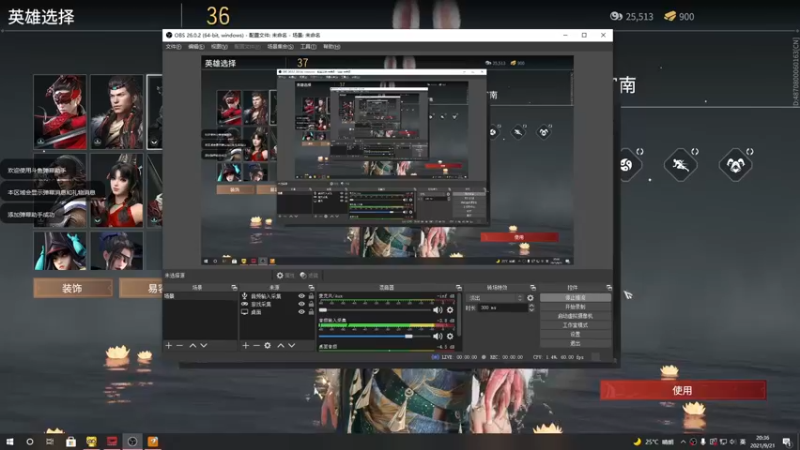The height and width of the screenshot is (450, 800).
Task: Move source up in Sources panel
Action: (x=281, y=345)
